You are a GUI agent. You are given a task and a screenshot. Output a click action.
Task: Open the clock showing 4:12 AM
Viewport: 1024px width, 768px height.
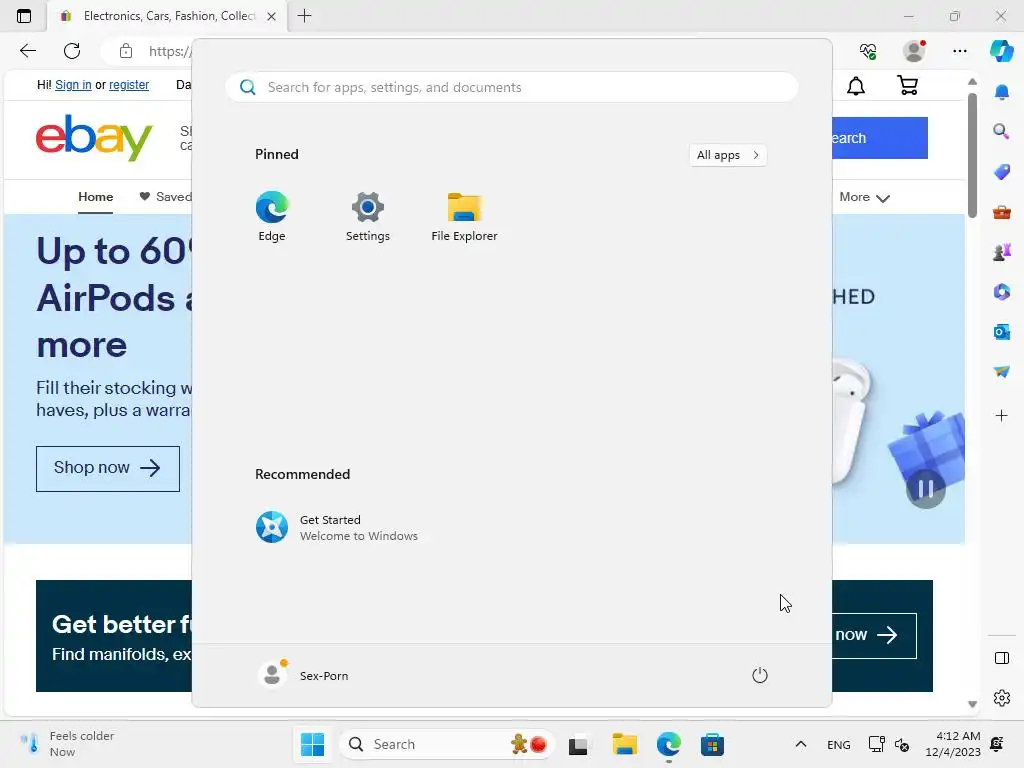(953, 744)
